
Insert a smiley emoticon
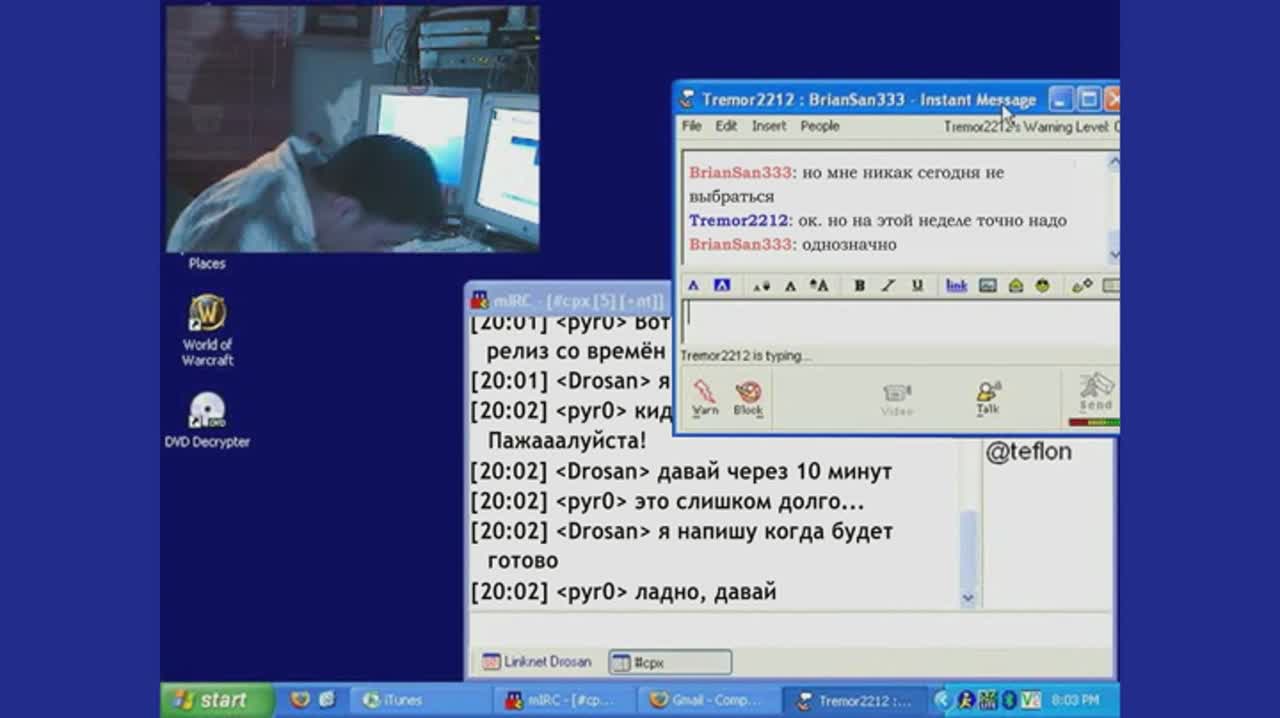(1043, 286)
